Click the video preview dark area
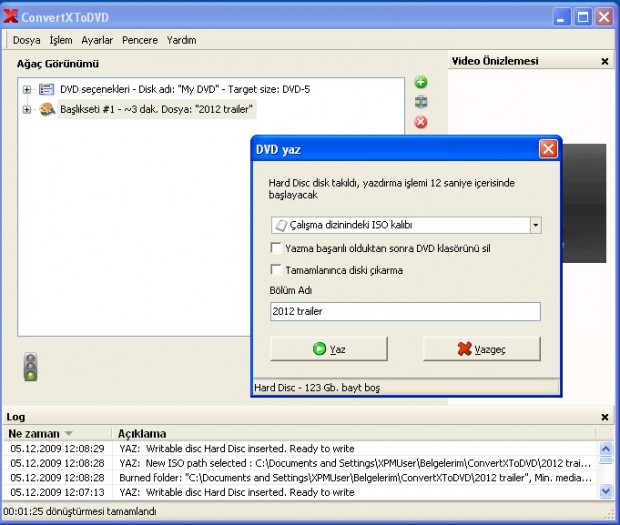 584,203
